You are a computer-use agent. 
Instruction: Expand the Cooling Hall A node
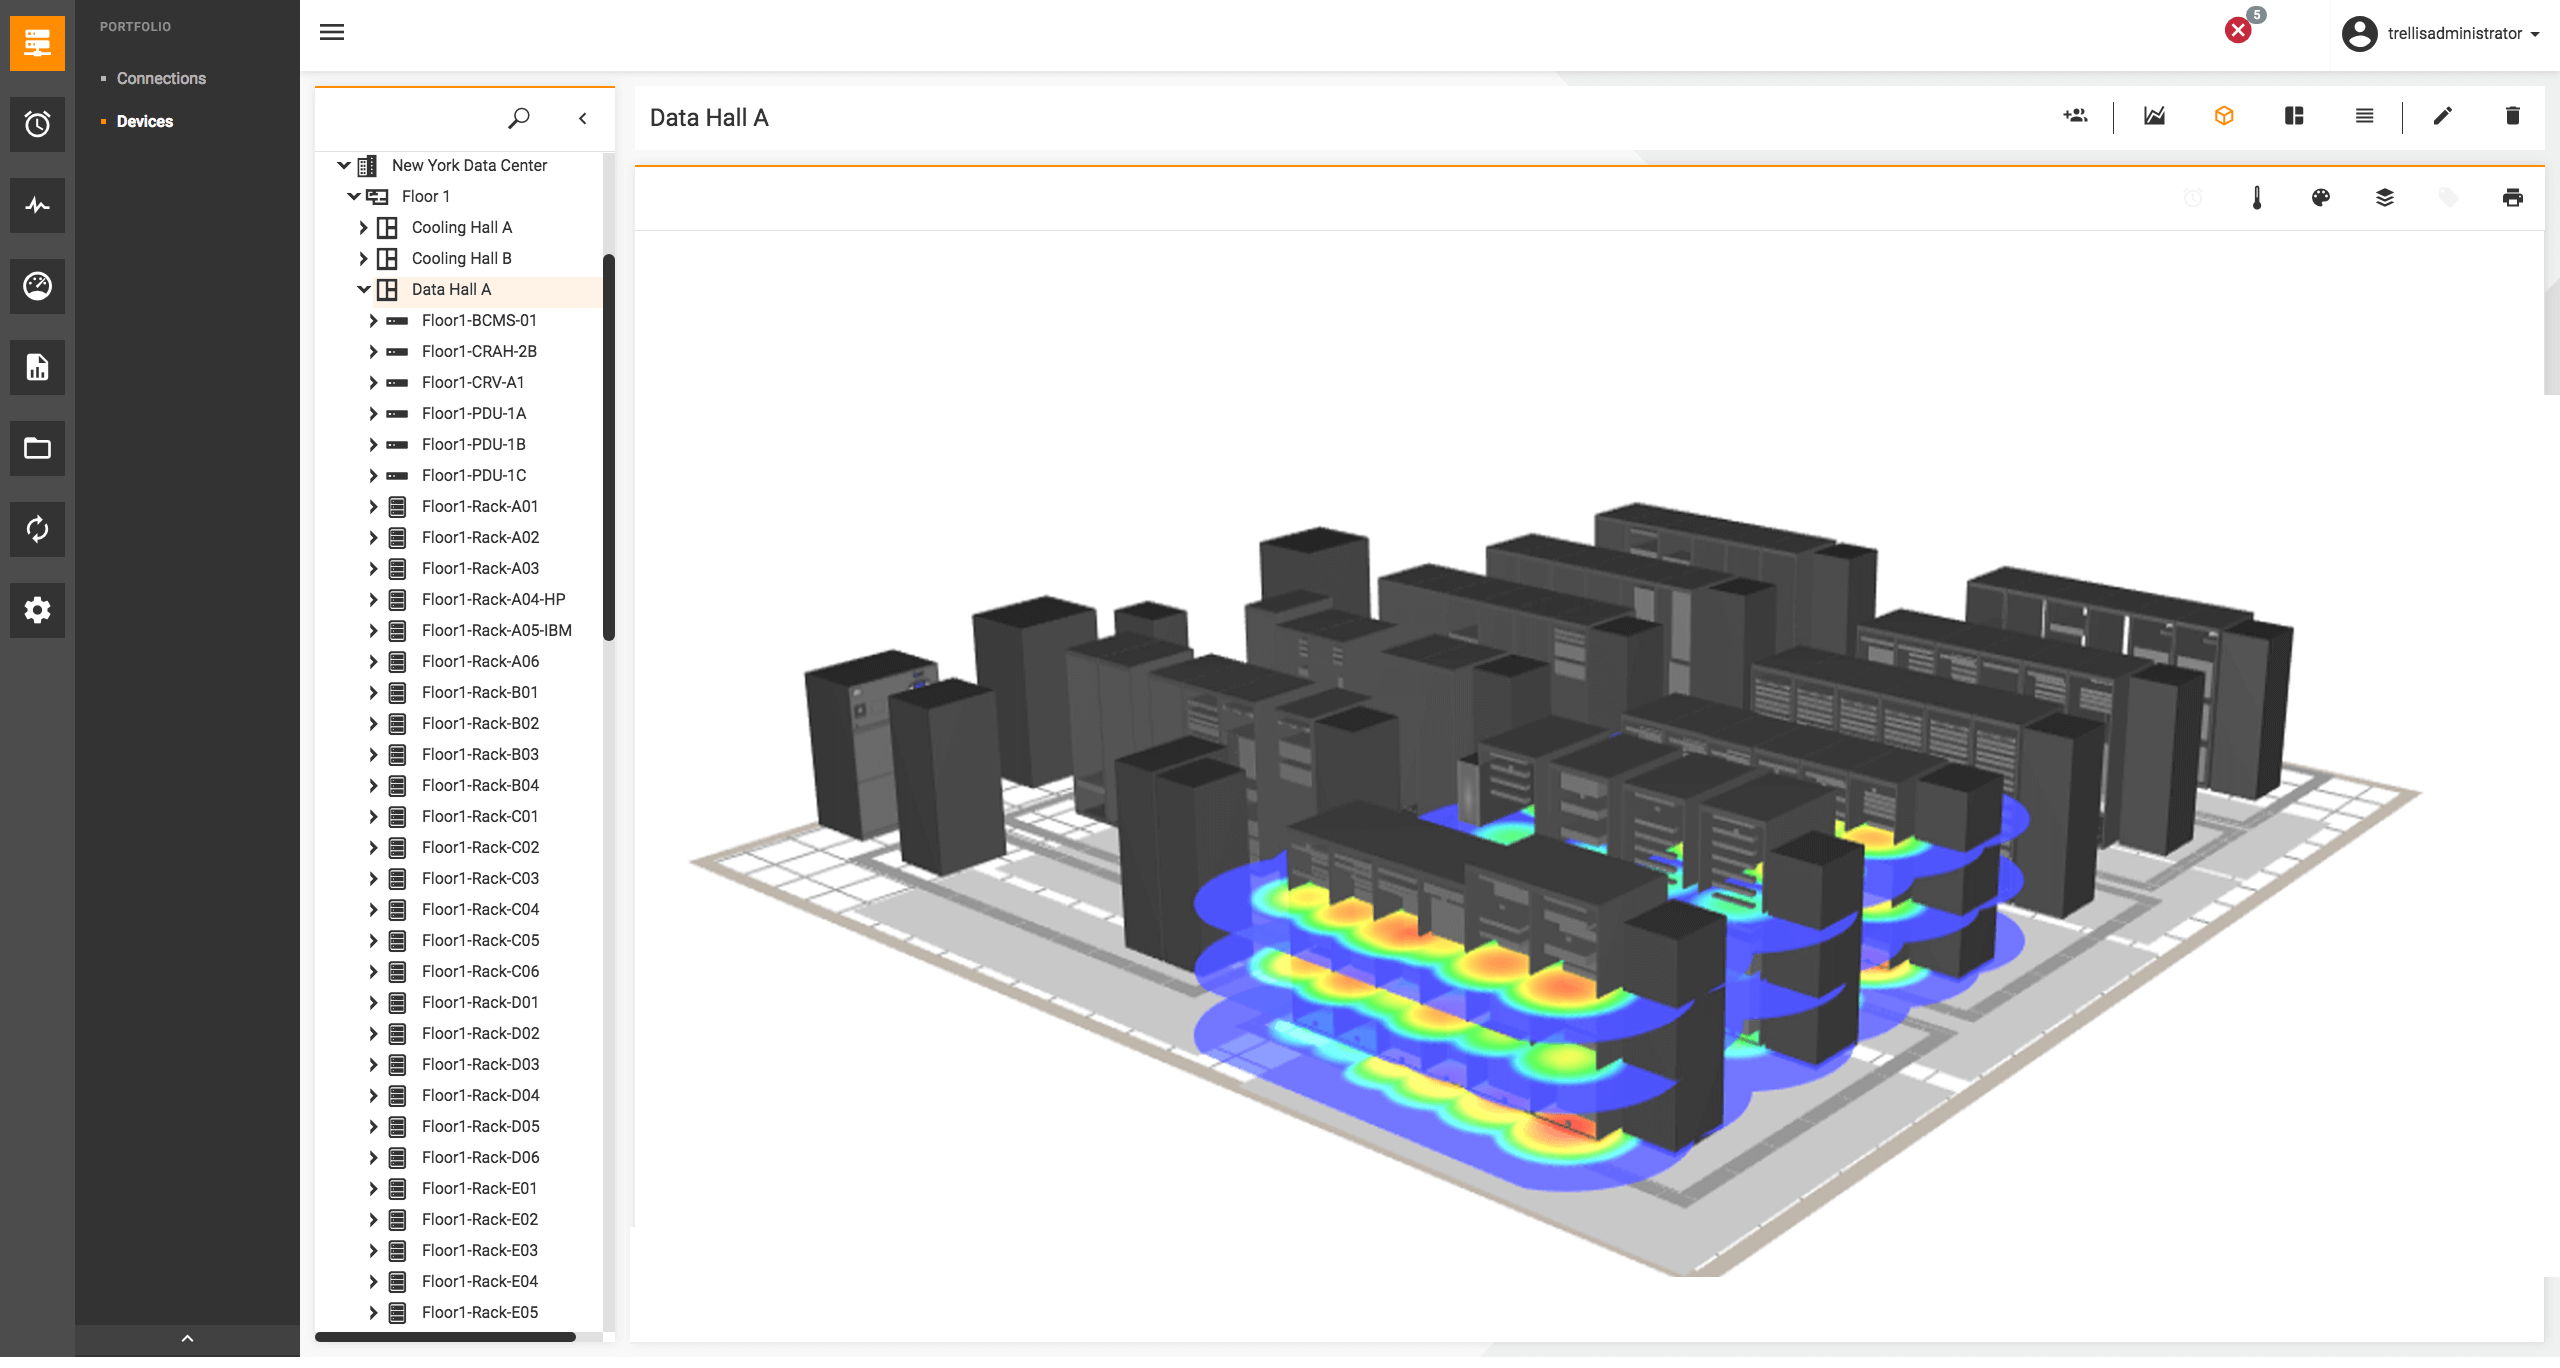coord(363,228)
